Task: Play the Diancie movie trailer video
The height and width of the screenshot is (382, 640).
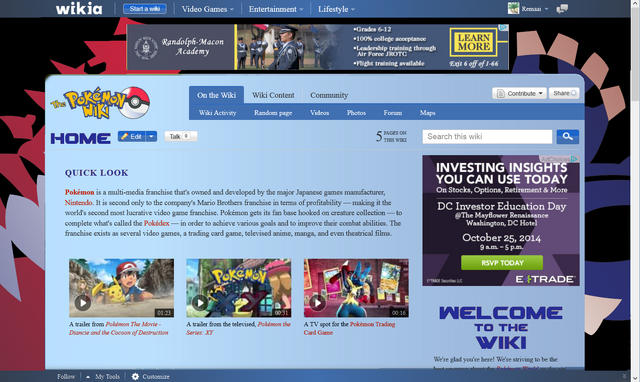Action: point(121,288)
